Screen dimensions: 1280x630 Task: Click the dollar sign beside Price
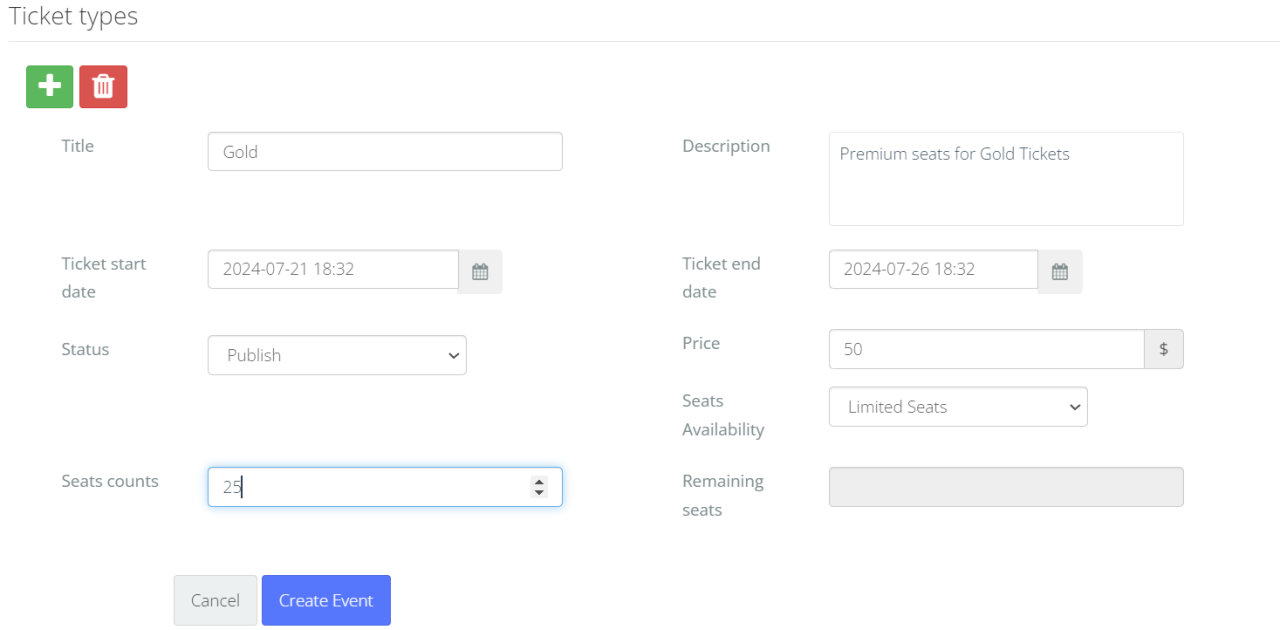click(1163, 349)
